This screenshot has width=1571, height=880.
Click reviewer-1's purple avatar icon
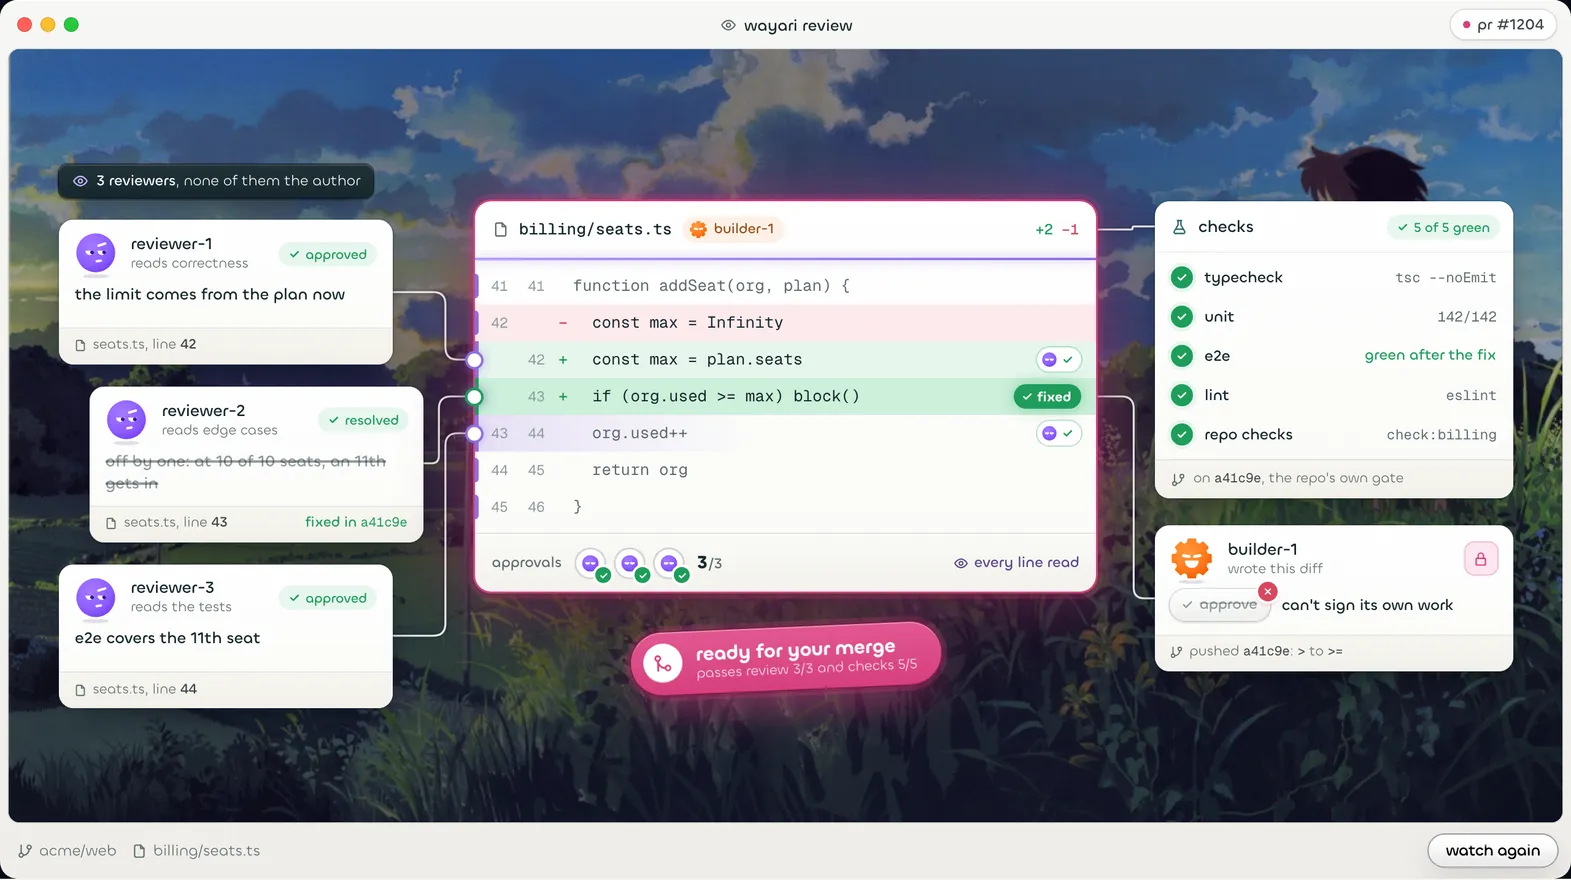[x=96, y=253]
